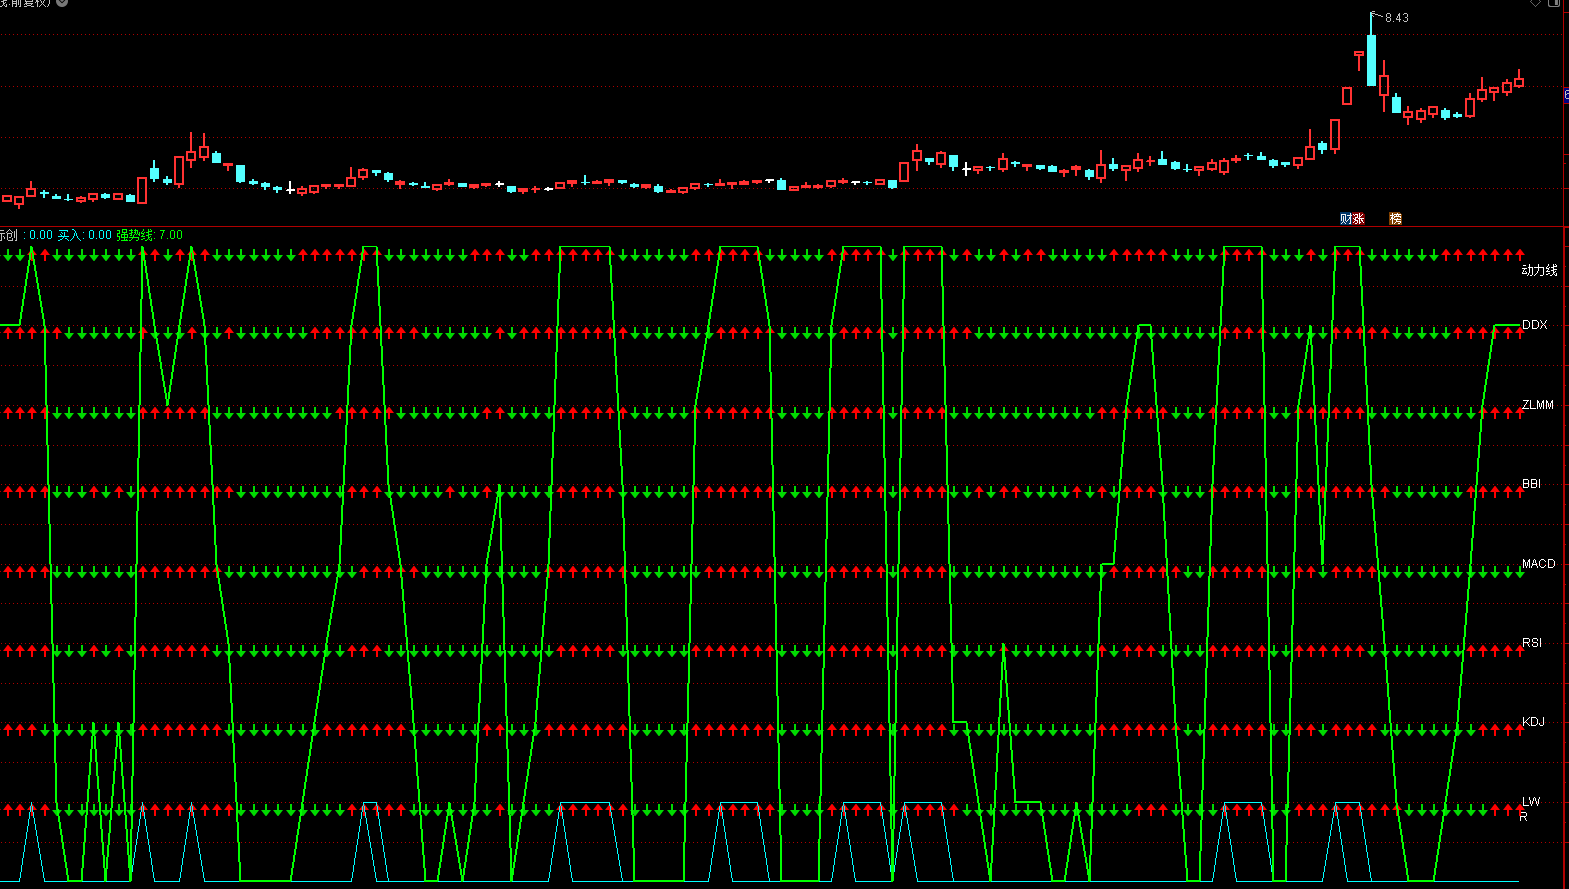Click the 榜 event marker icon
Screen dimensions: 1569x889
pos(1395,219)
